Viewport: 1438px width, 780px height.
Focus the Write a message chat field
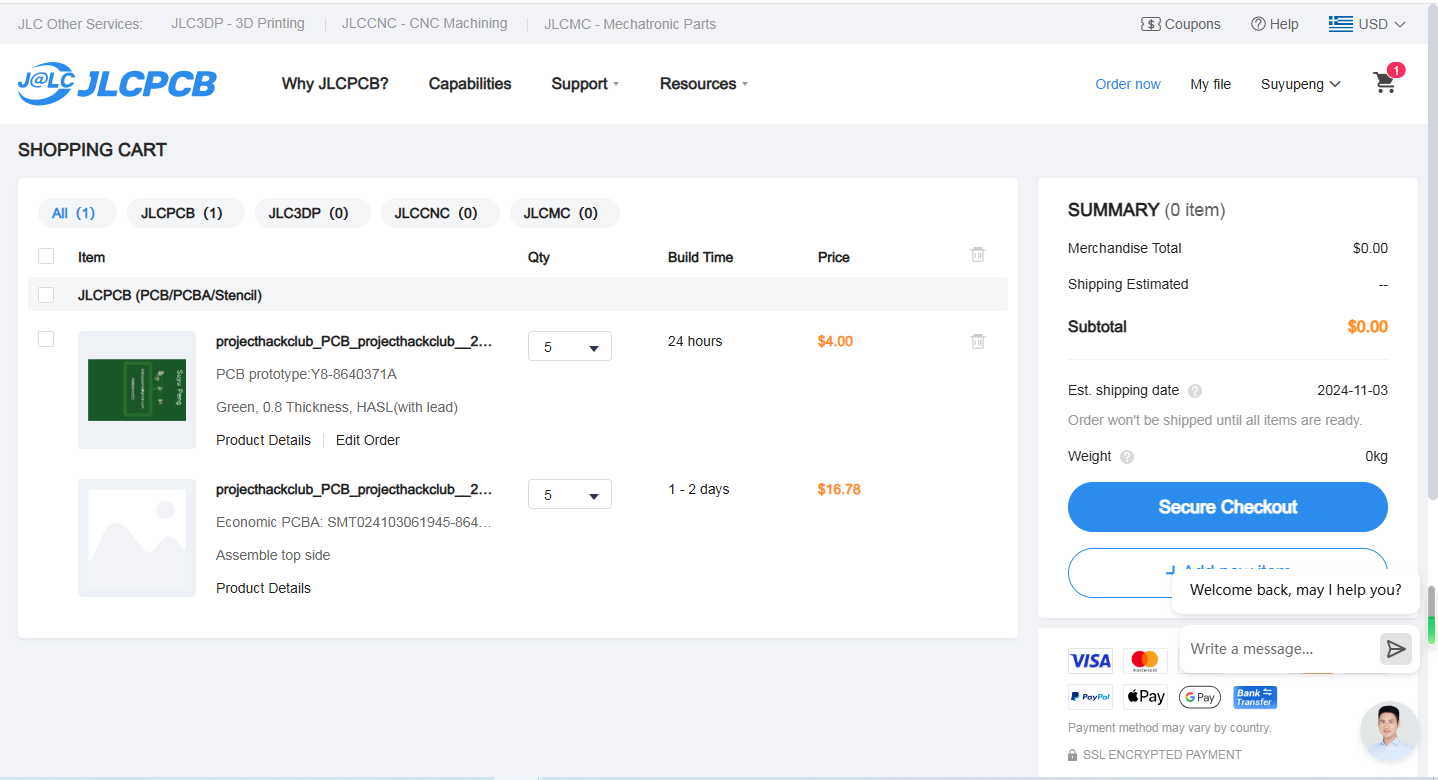click(1279, 649)
